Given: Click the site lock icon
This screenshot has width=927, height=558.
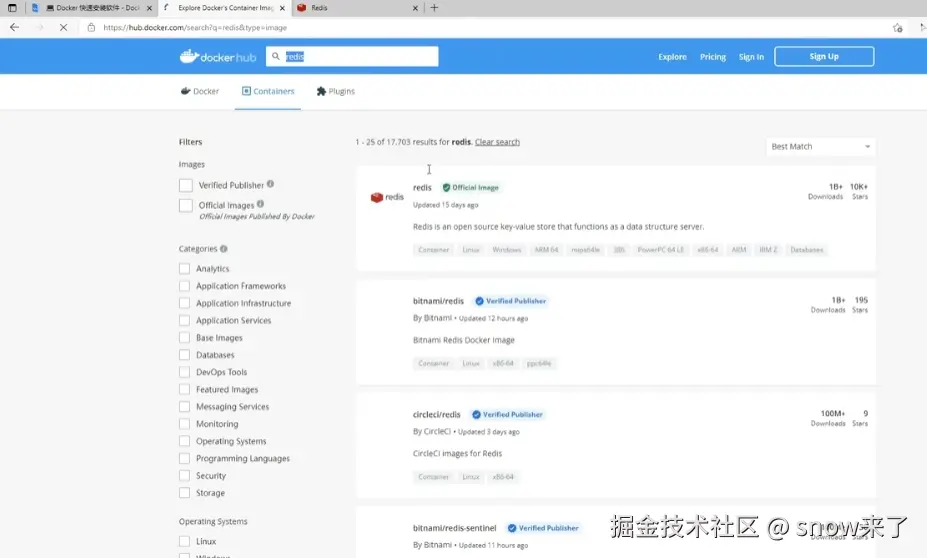Looking at the screenshot, I should (91, 27).
